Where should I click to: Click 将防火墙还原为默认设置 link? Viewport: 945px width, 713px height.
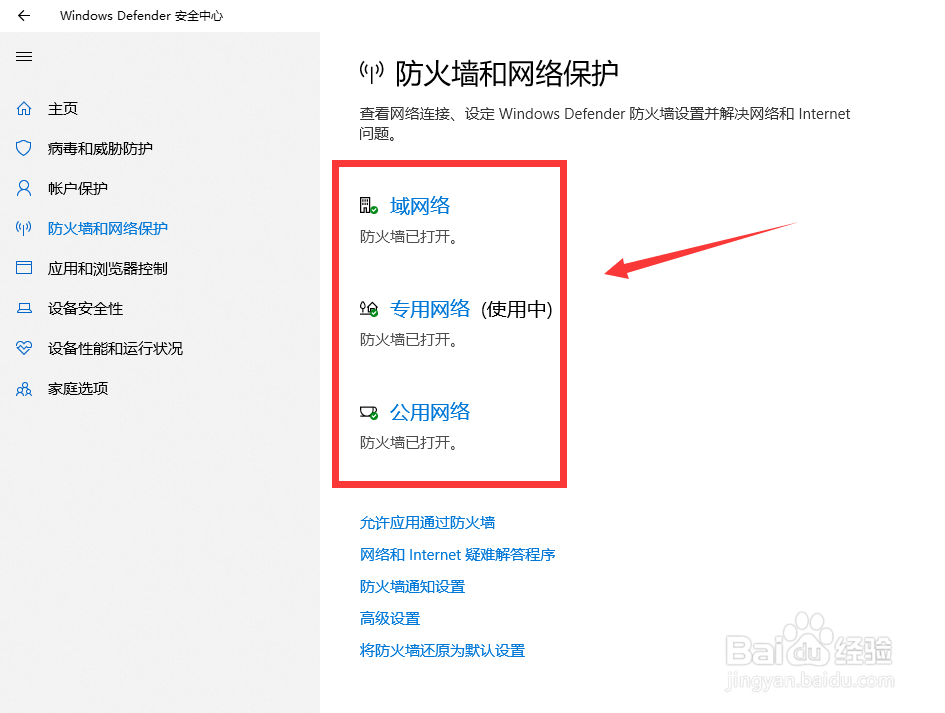(x=442, y=650)
